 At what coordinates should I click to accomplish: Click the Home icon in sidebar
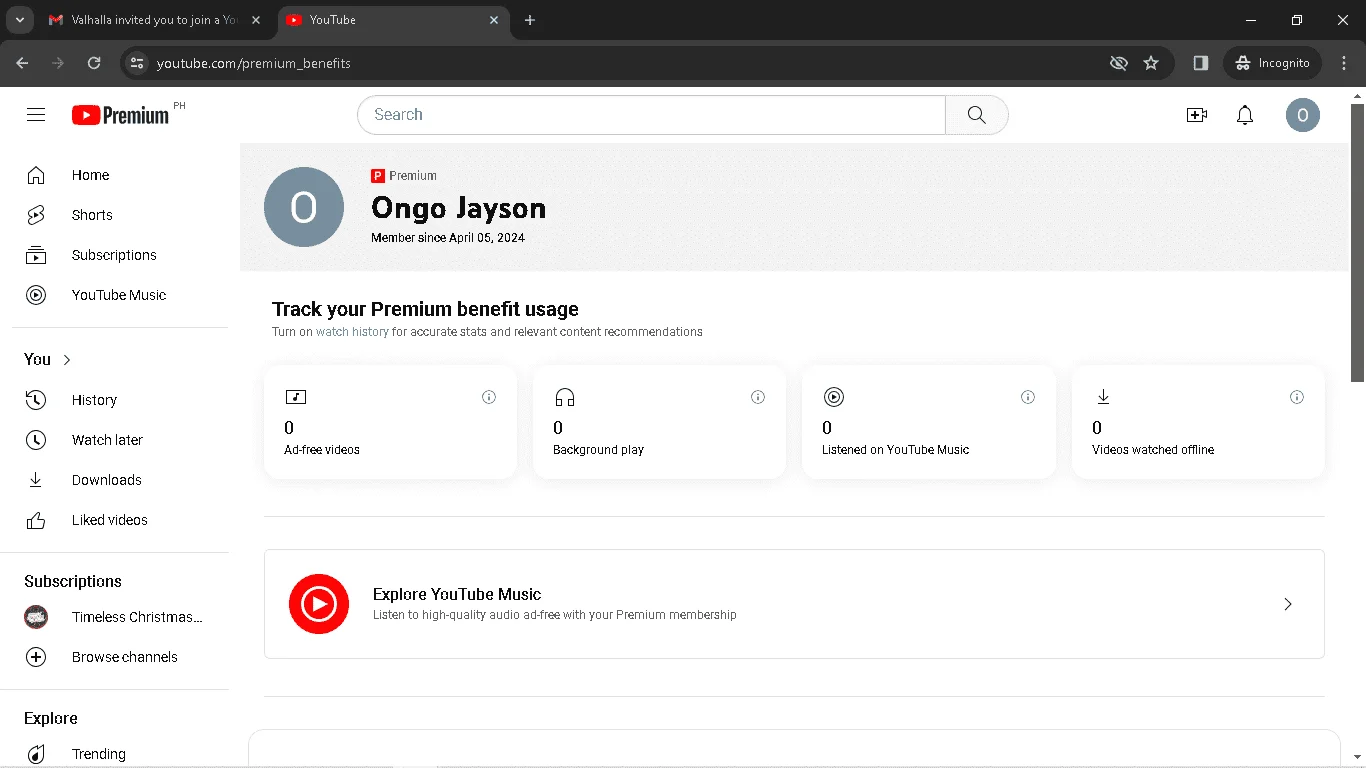pos(36,175)
